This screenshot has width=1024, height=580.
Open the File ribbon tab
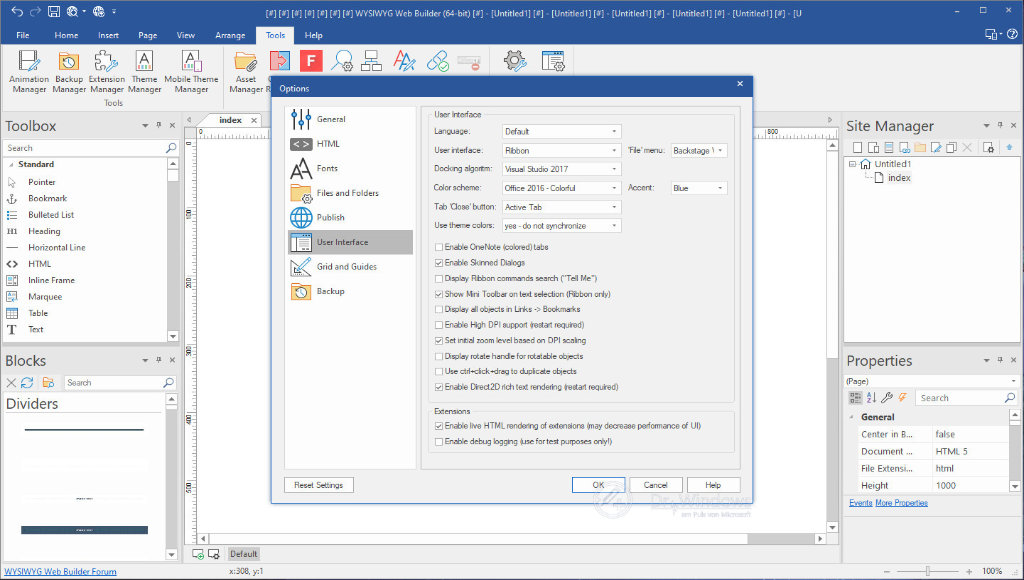point(23,35)
